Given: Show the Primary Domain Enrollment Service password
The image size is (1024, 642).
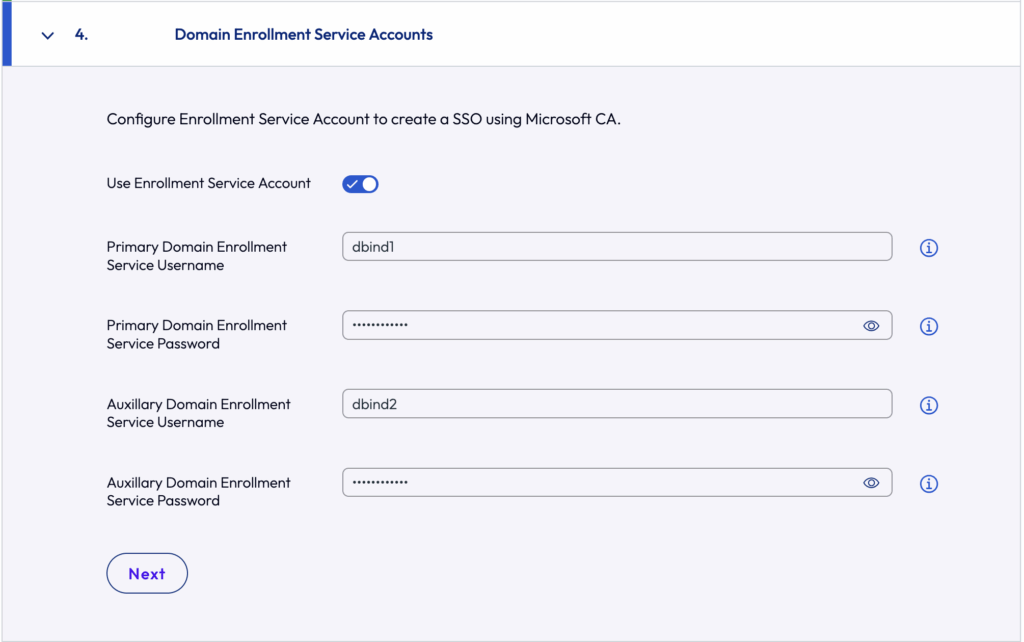Looking at the screenshot, I should (x=871, y=326).
